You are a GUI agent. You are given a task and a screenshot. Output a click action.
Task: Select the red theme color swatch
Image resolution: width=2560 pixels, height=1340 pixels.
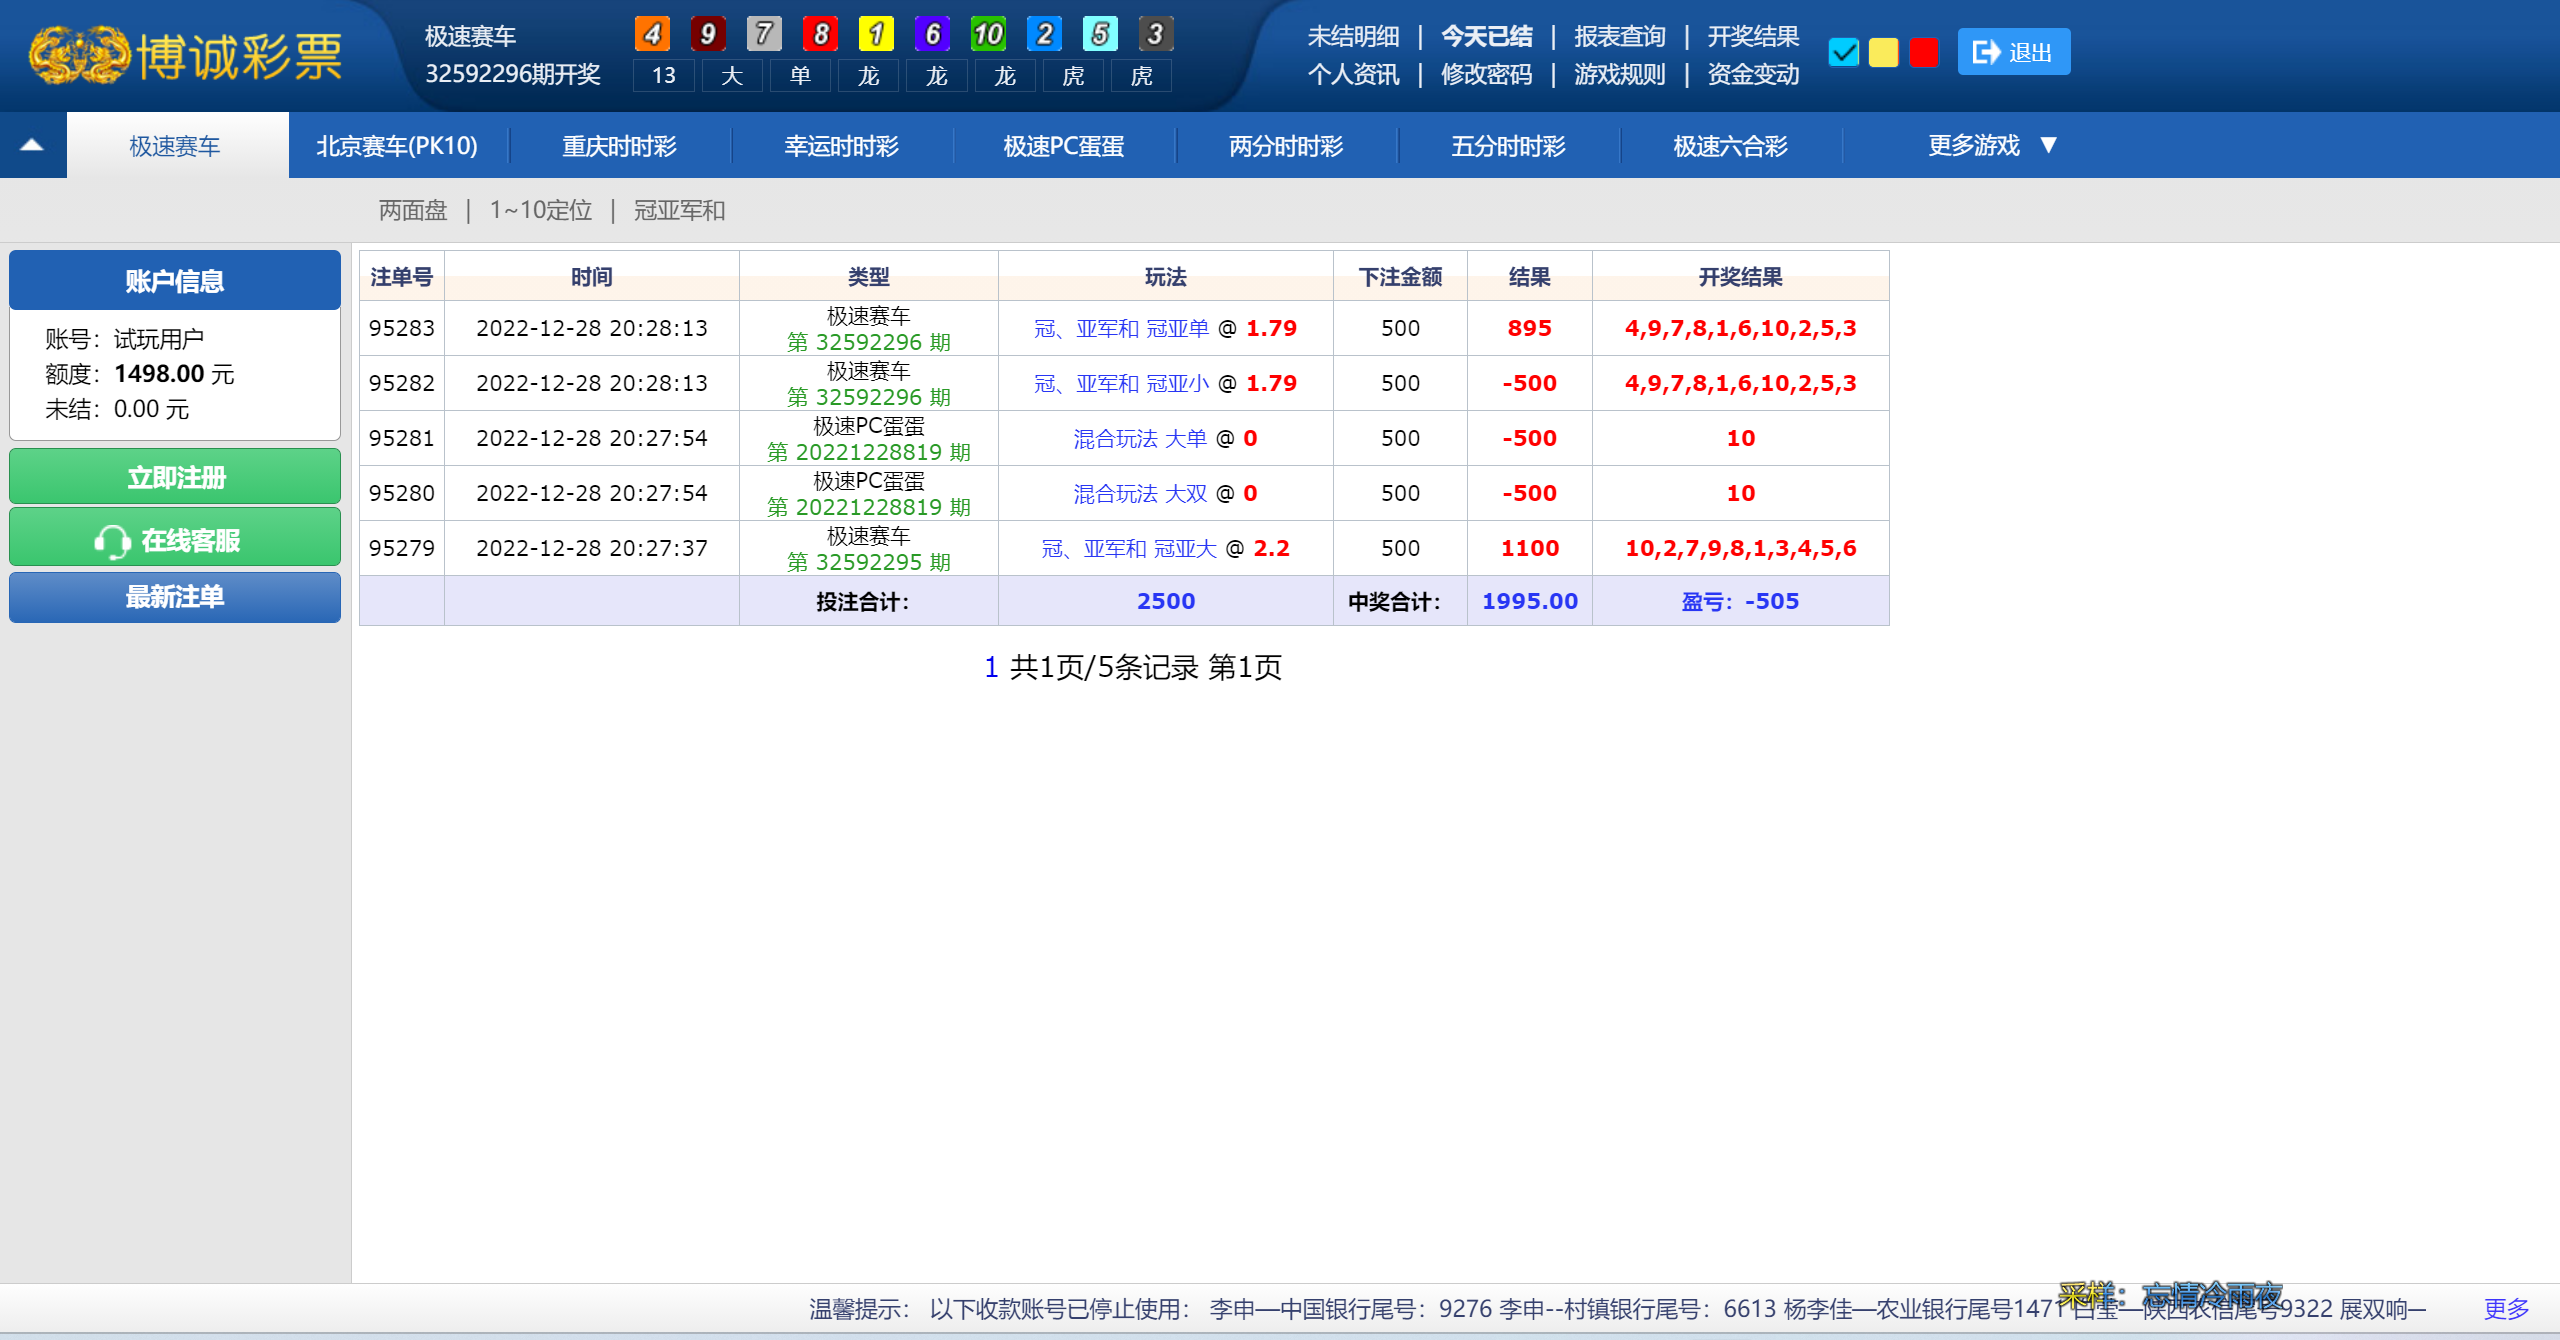(x=1923, y=52)
